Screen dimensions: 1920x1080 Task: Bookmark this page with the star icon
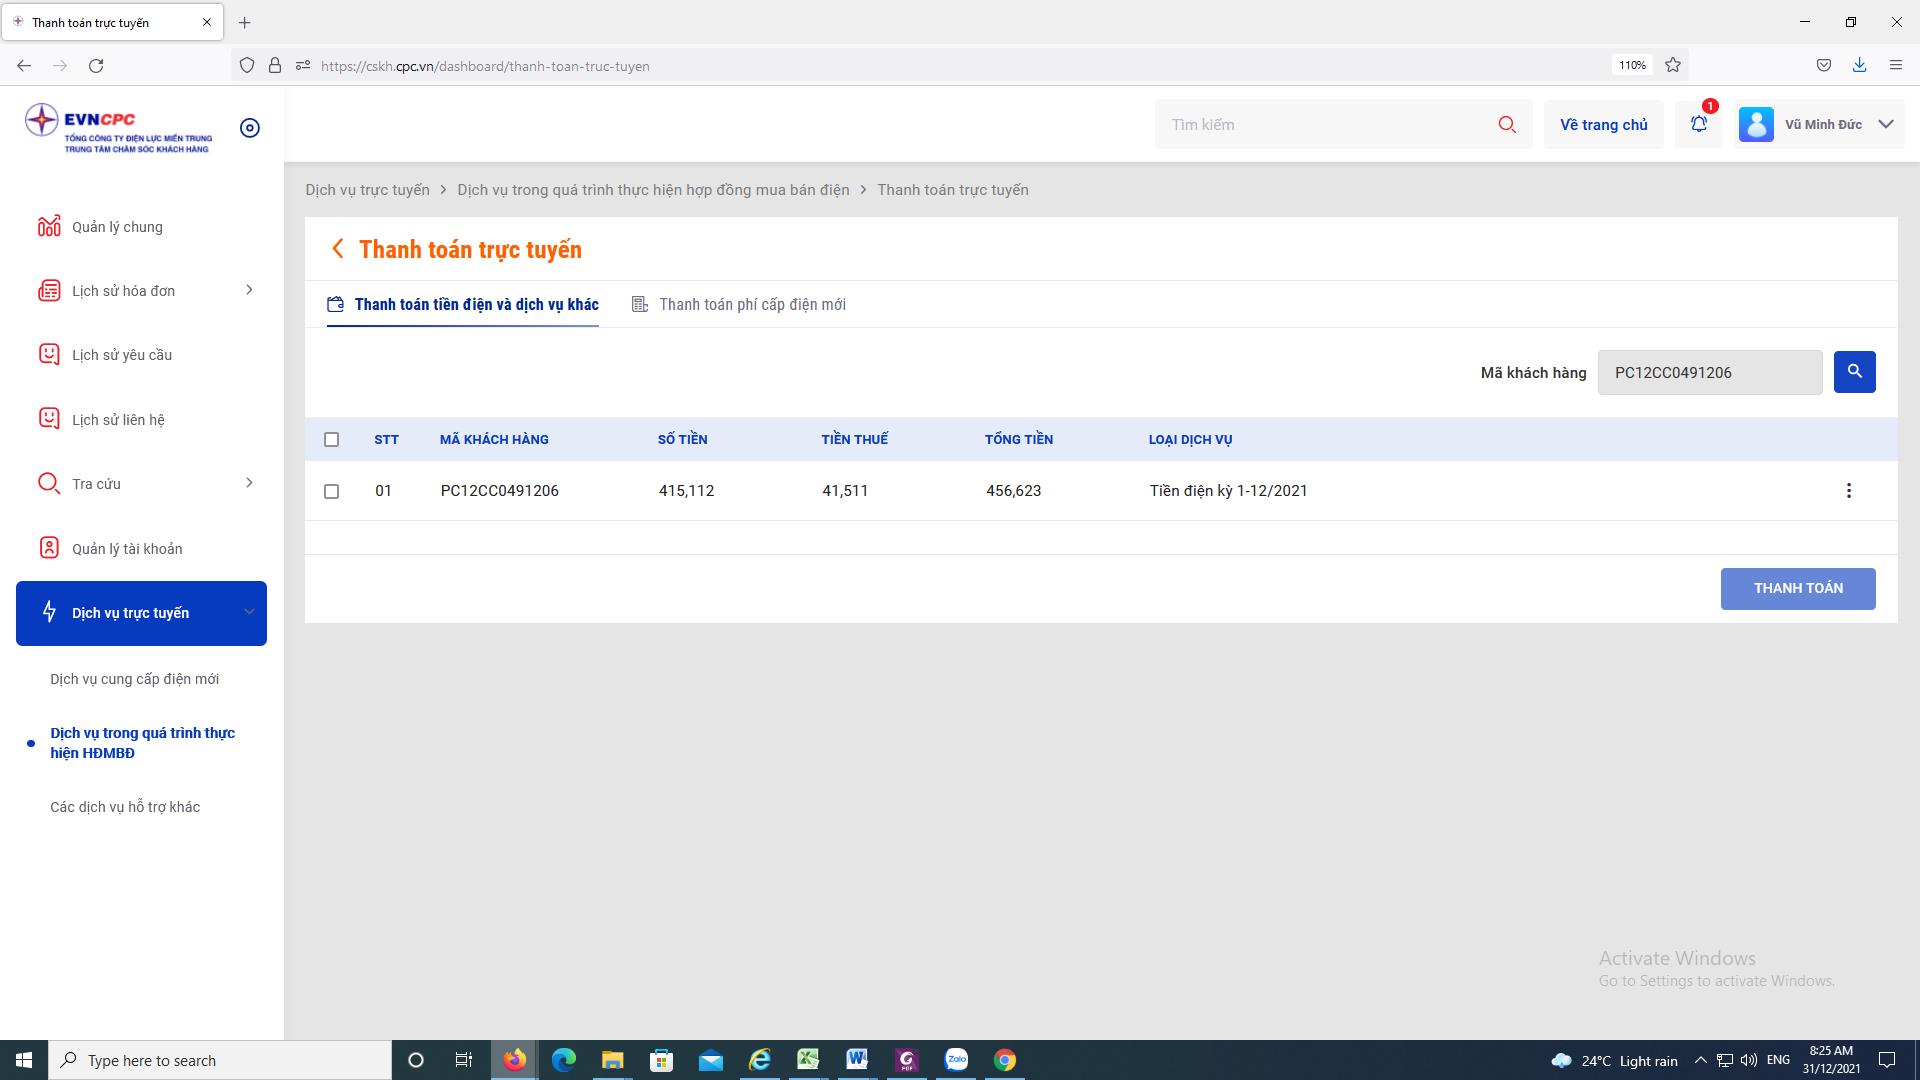click(1673, 65)
